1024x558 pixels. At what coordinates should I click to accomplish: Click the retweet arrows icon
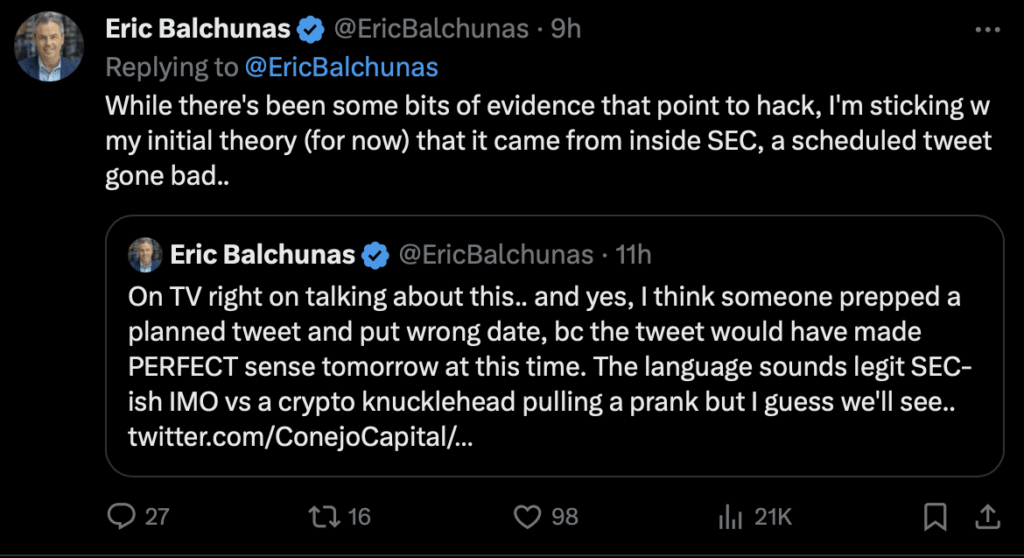pyautogui.click(x=320, y=516)
